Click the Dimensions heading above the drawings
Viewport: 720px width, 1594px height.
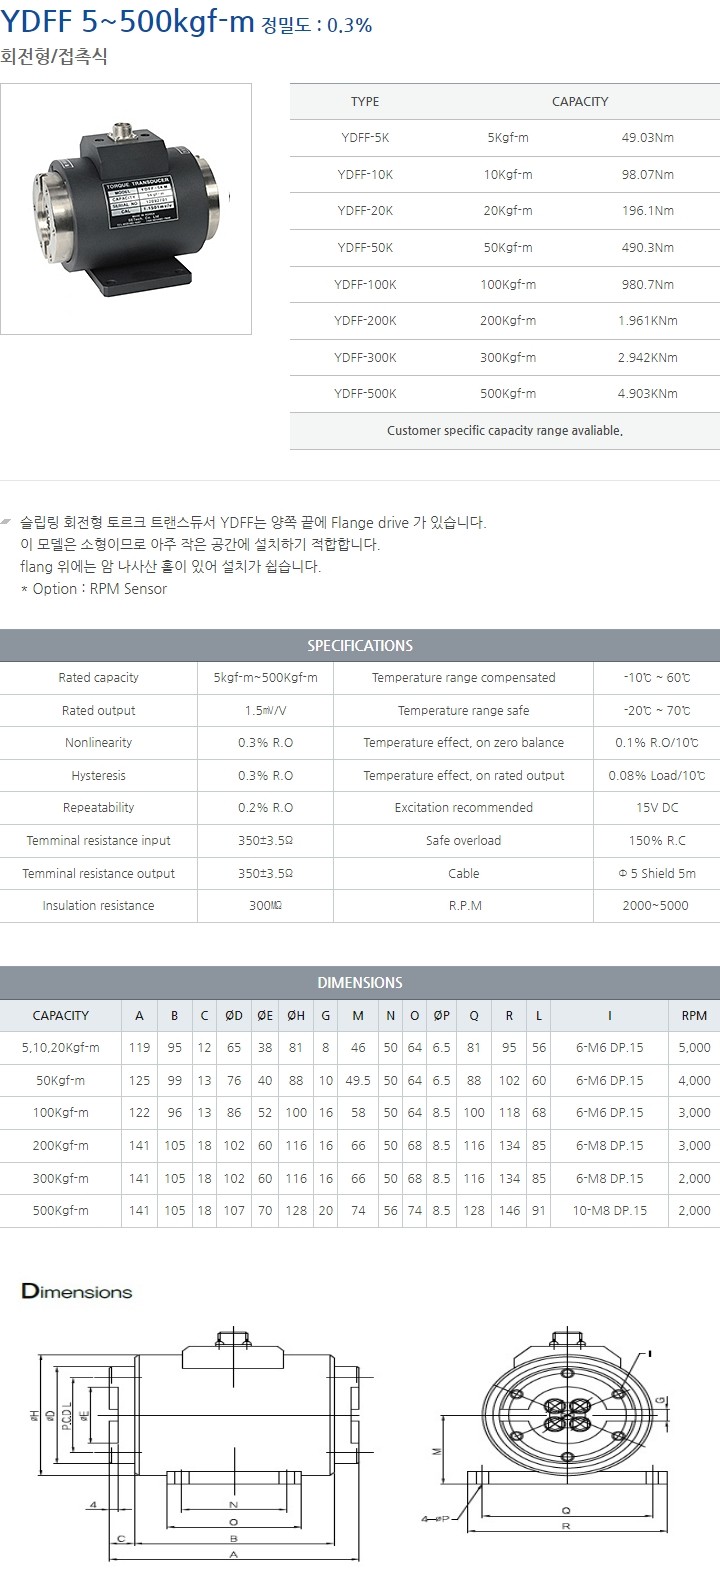[77, 1292]
